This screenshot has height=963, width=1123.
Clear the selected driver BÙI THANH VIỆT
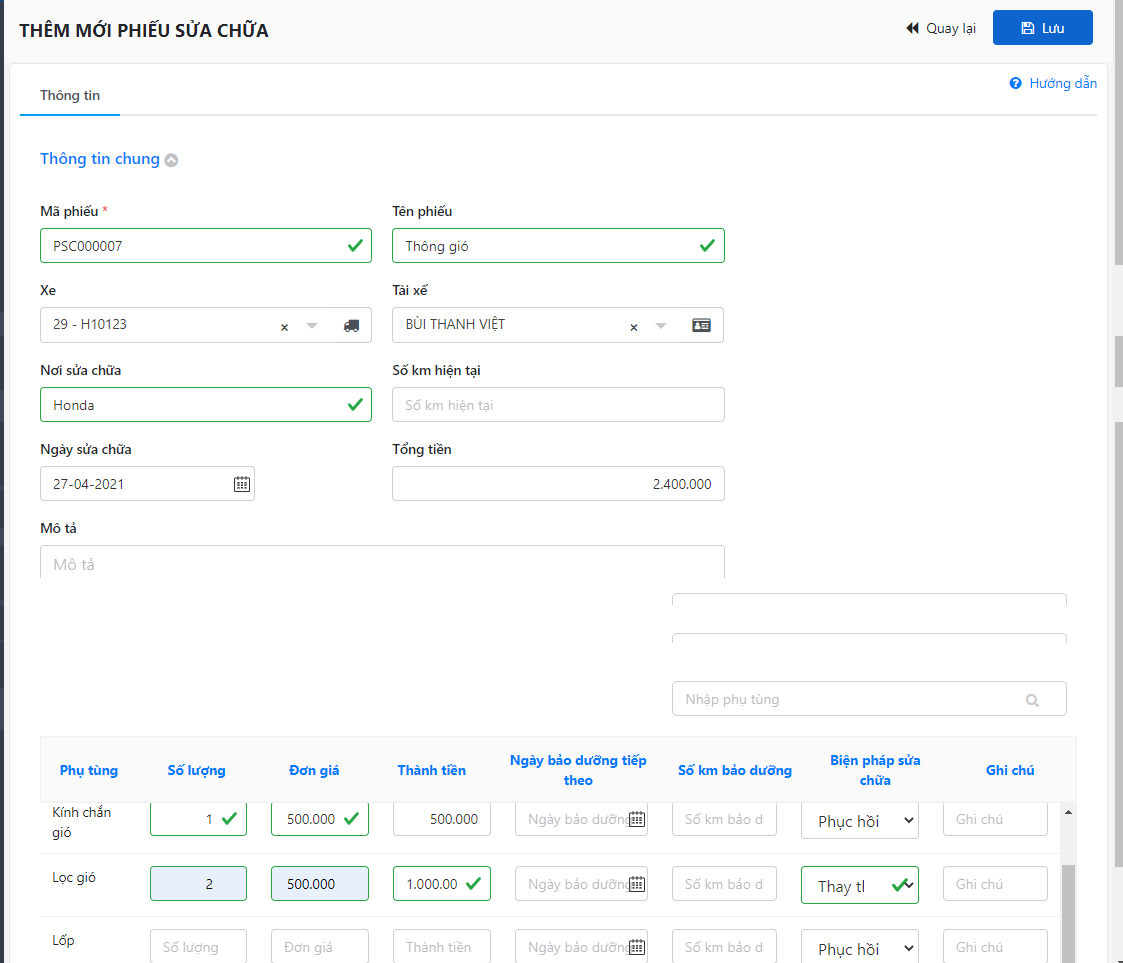tap(633, 327)
